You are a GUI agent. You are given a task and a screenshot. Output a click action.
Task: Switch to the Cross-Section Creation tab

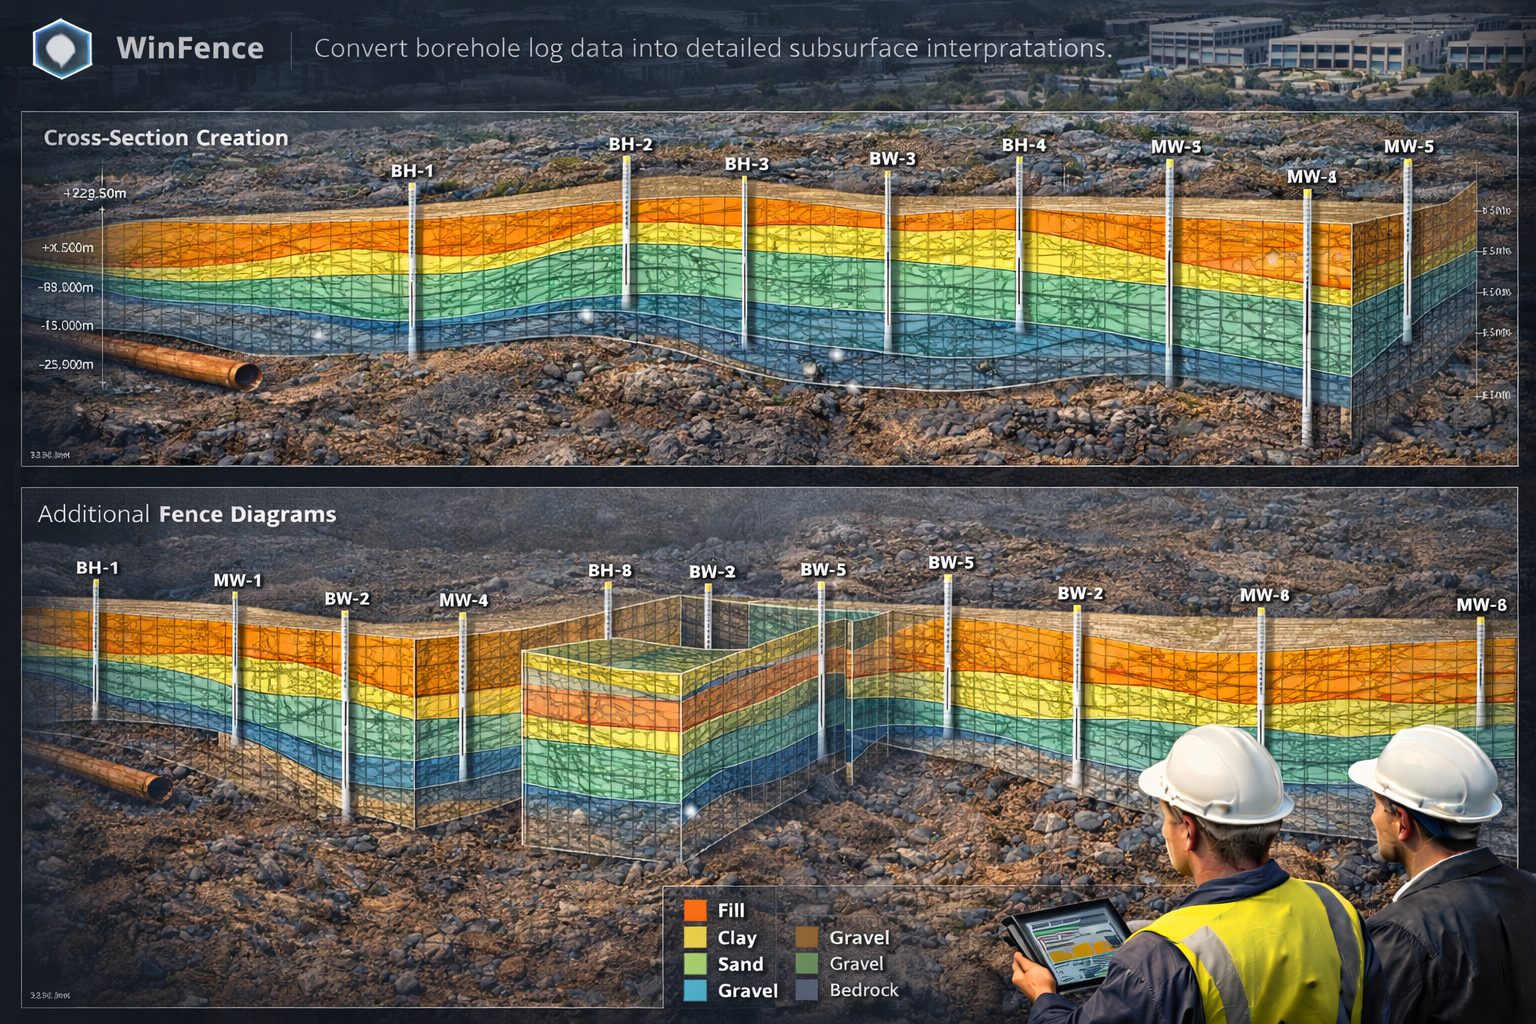165,137
